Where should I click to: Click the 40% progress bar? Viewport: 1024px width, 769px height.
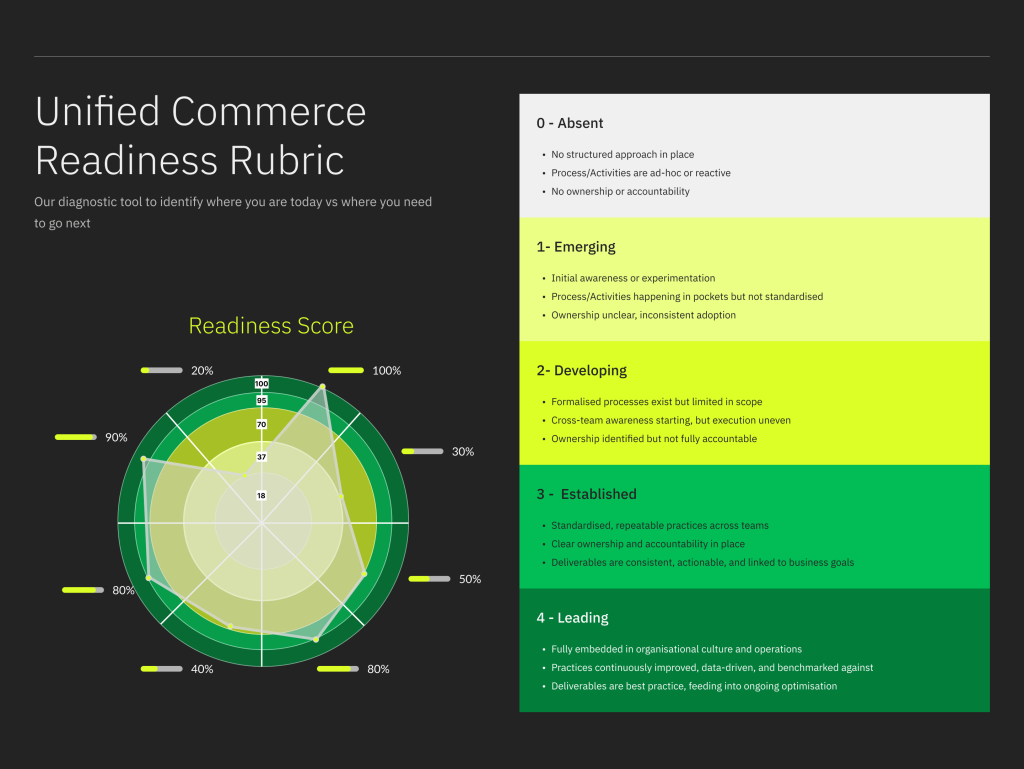pos(161,668)
